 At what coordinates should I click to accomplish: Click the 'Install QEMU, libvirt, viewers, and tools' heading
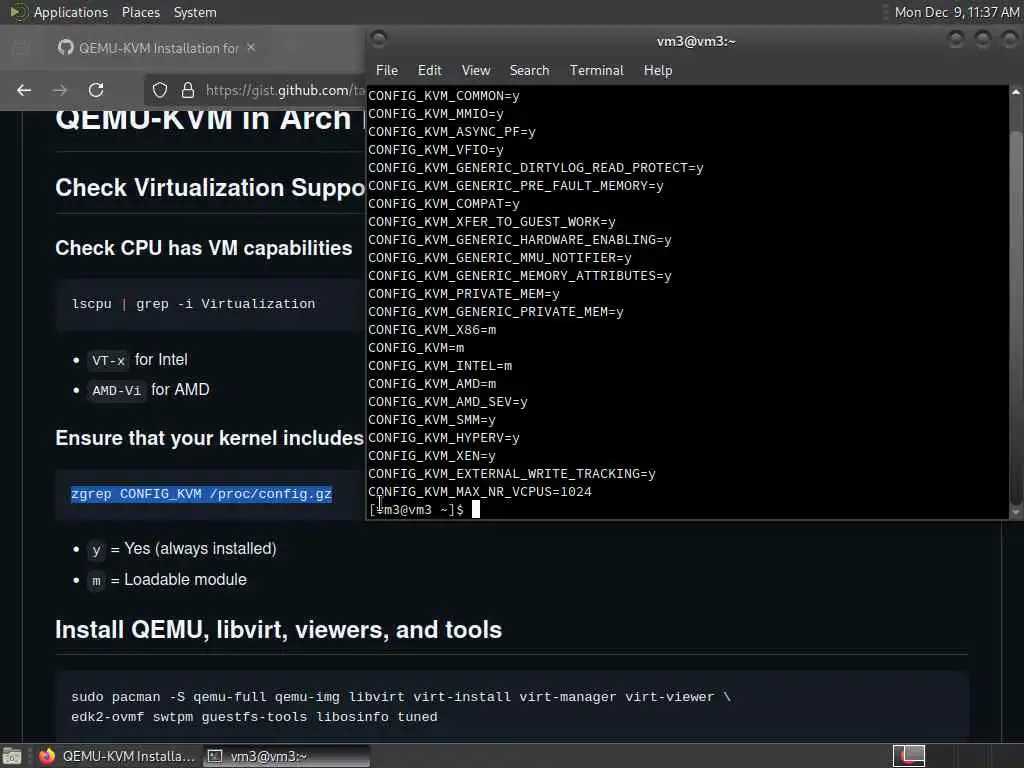click(x=278, y=630)
